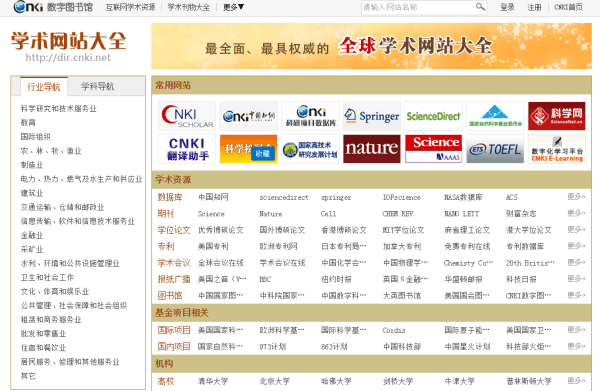
Task: Open the 美国专利 link
Action: pos(213,247)
